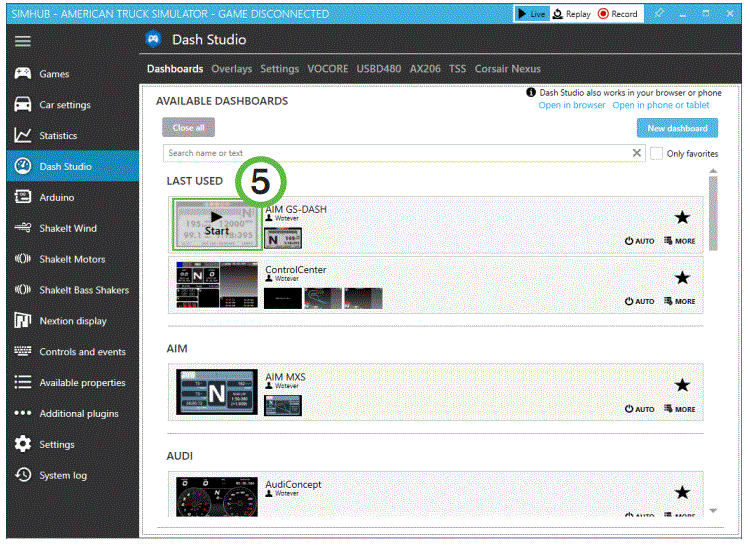Open Available properties list
This screenshot has width=750, height=546.
point(73,382)
